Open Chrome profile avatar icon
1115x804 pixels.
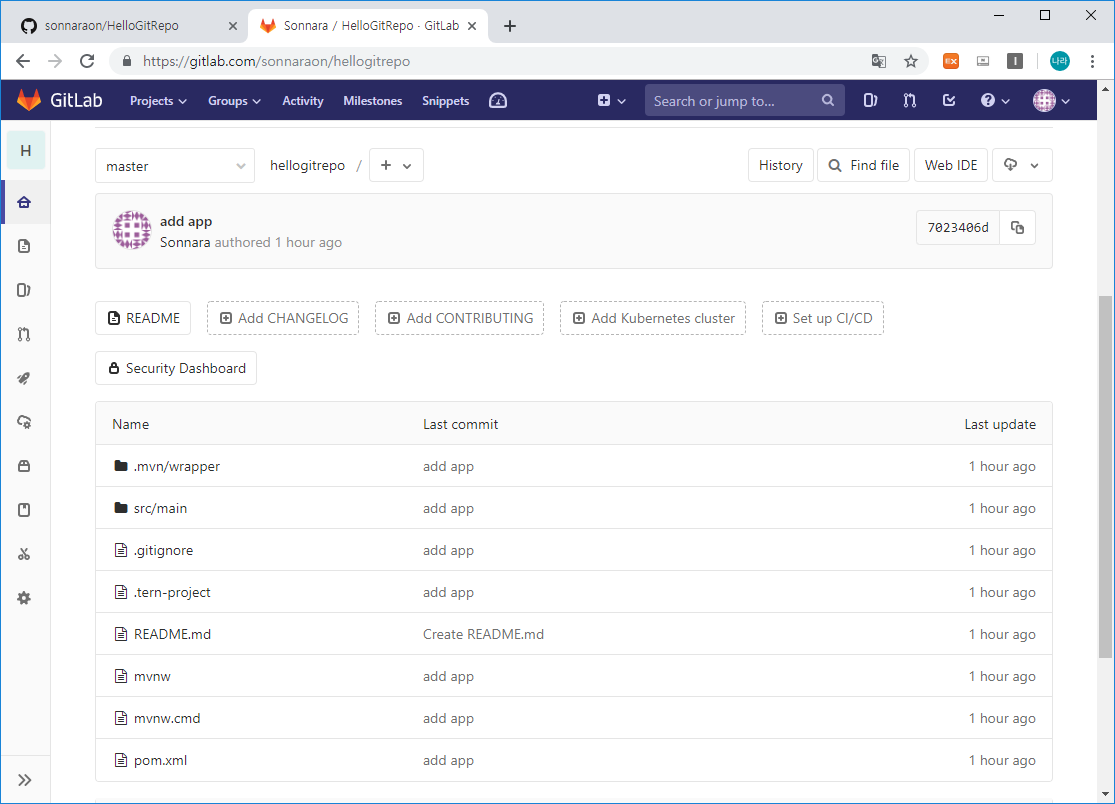[1060, 61]
